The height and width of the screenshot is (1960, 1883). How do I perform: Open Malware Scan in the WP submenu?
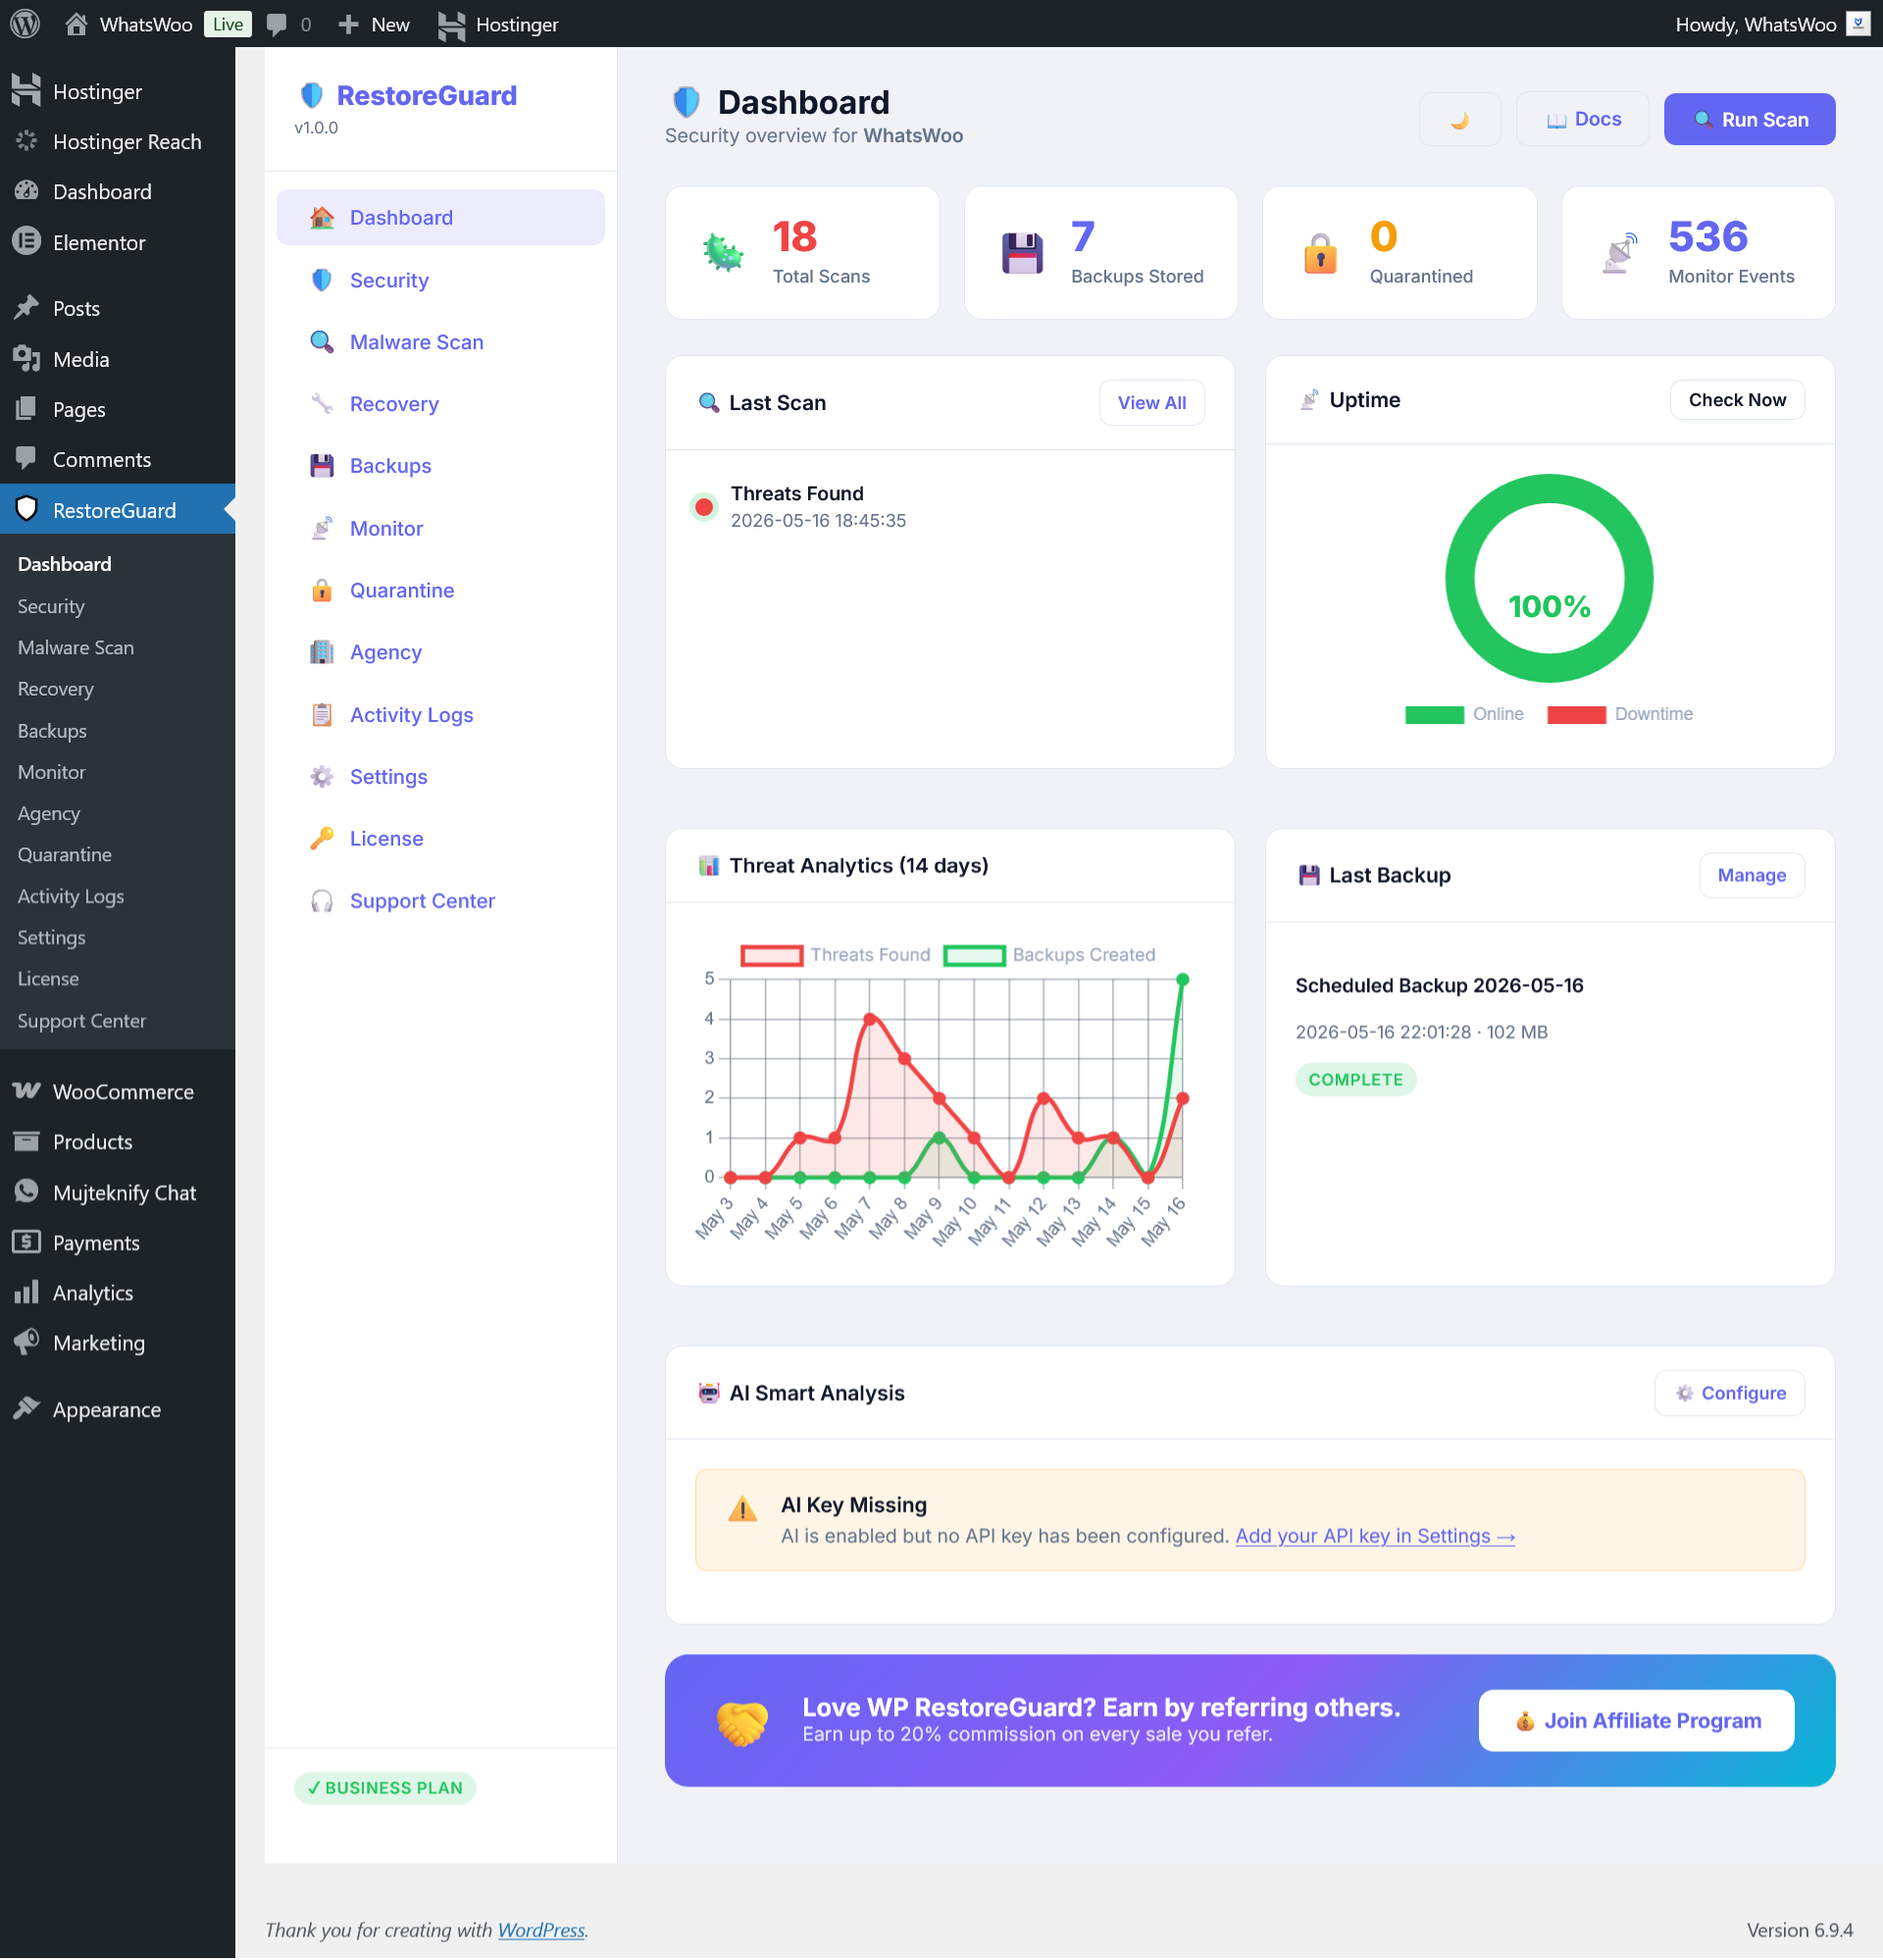[76, 647]
